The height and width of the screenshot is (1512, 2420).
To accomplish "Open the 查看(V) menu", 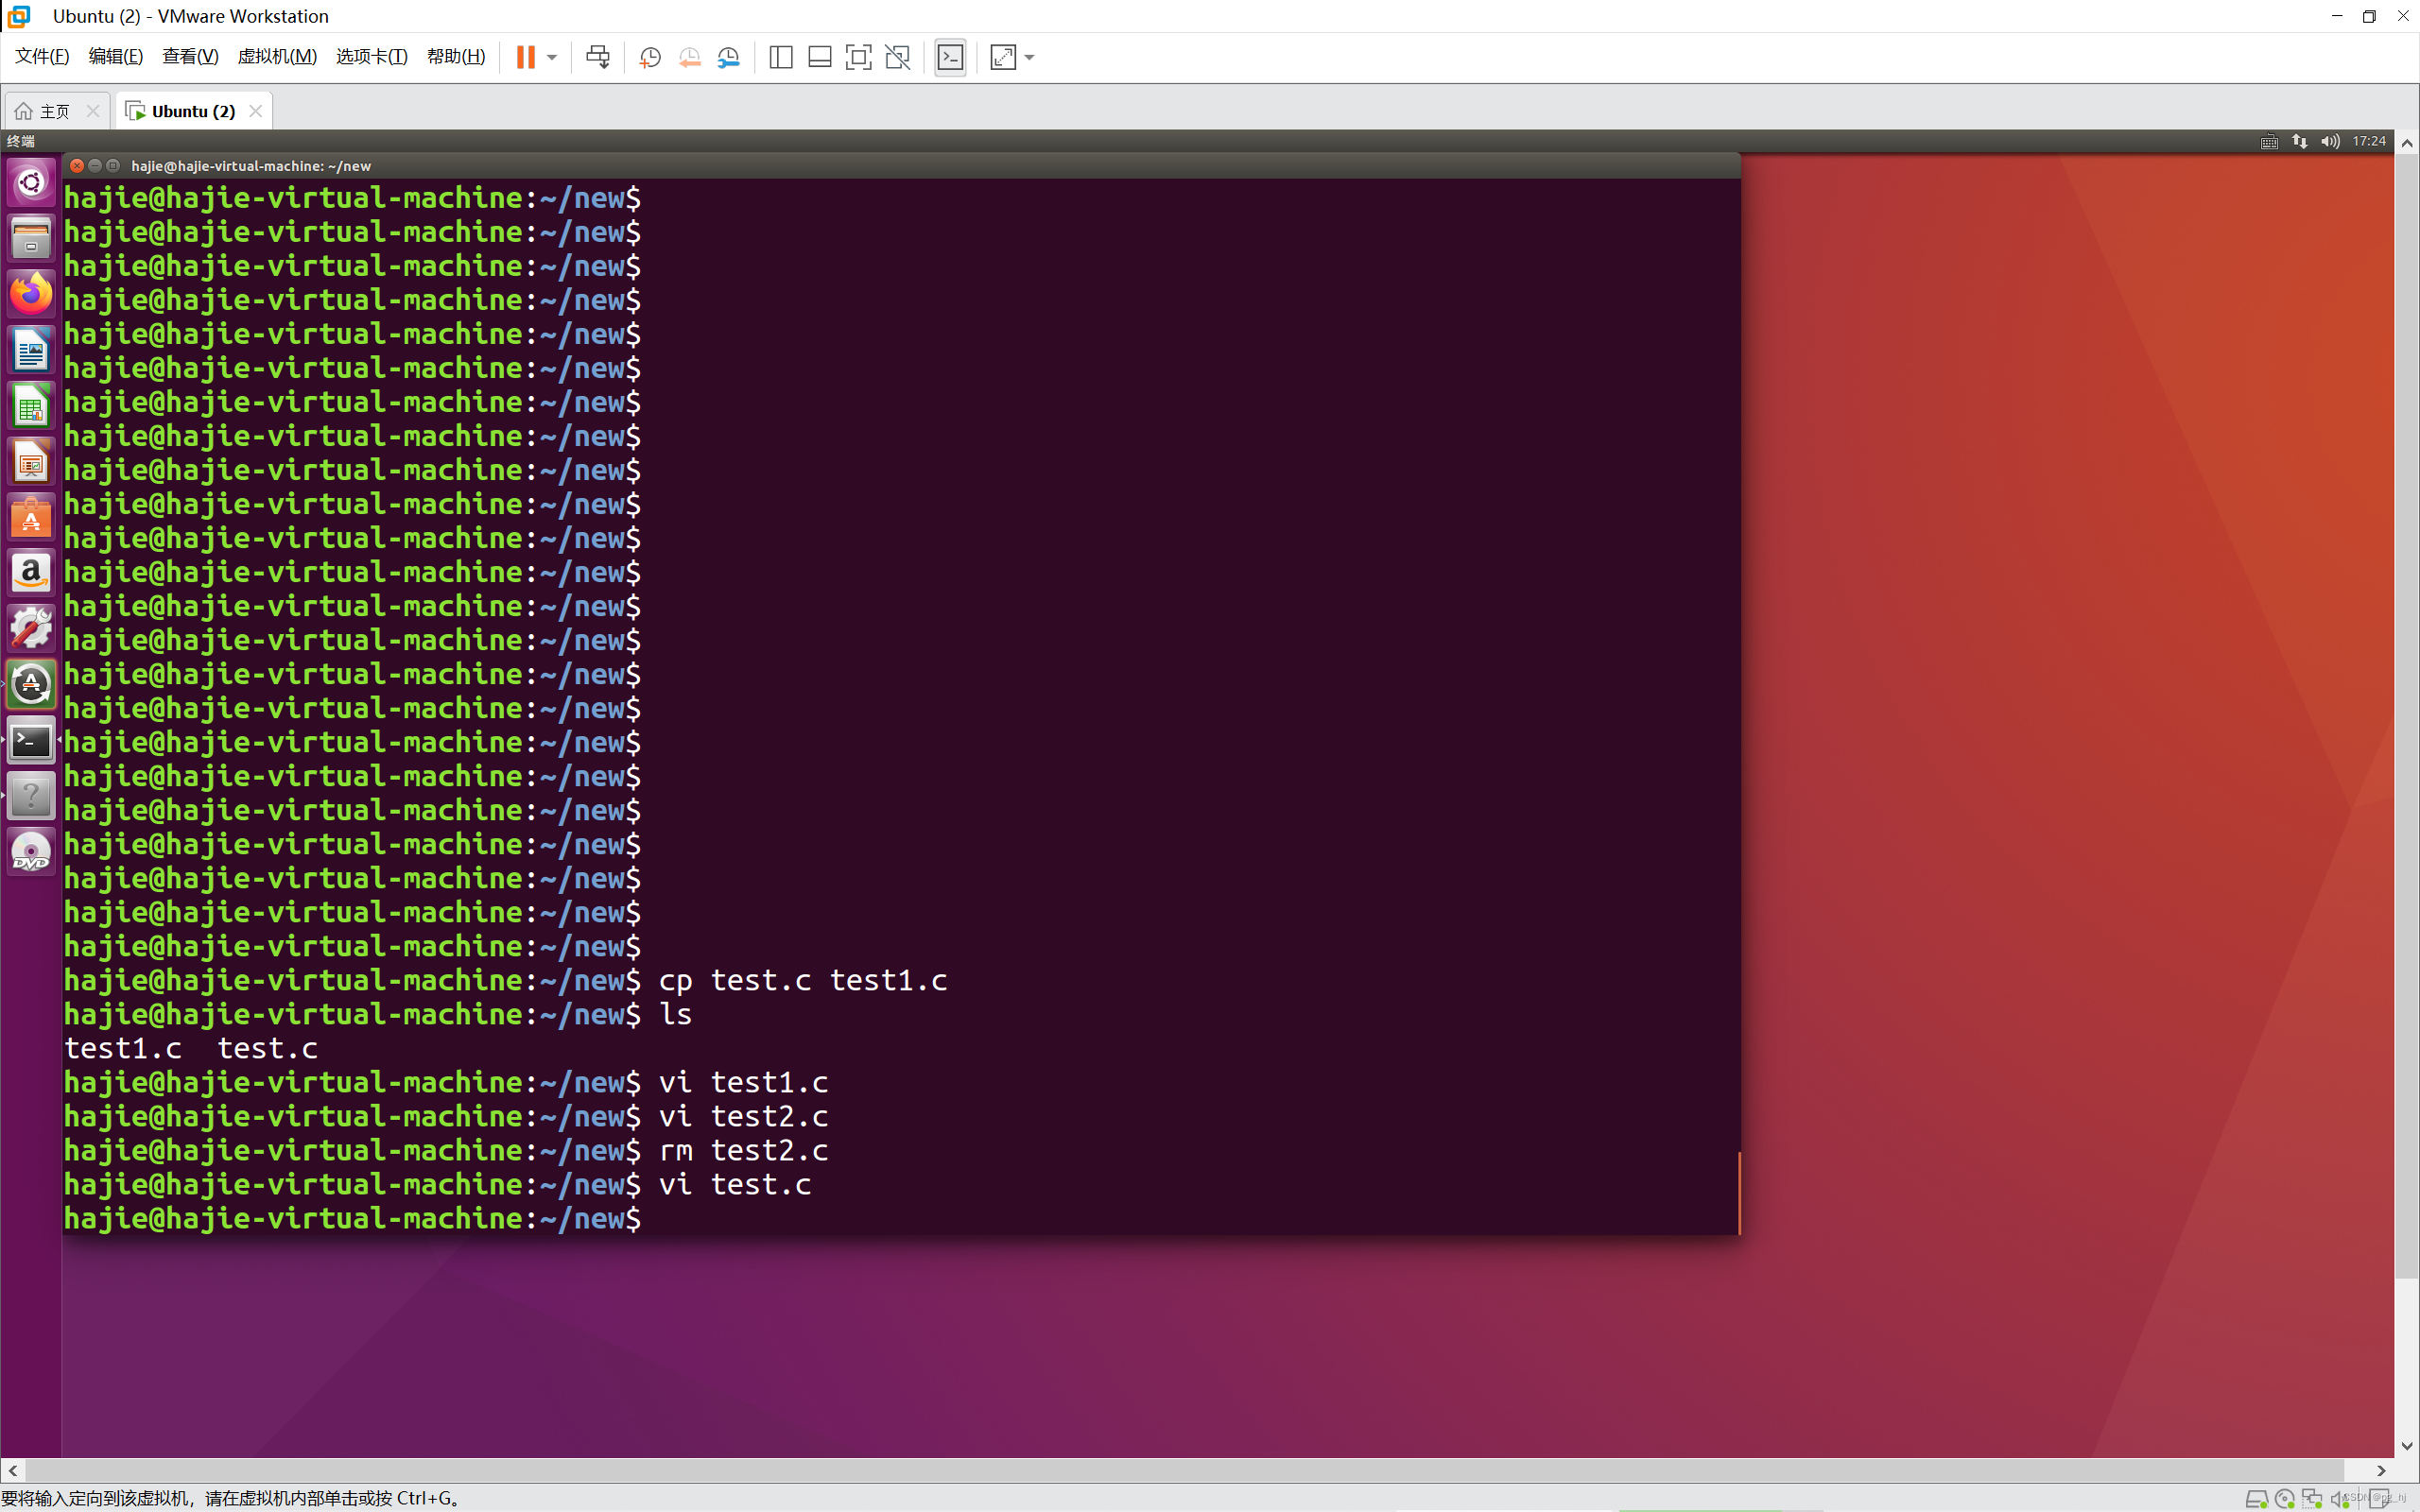I will (190, 56).
